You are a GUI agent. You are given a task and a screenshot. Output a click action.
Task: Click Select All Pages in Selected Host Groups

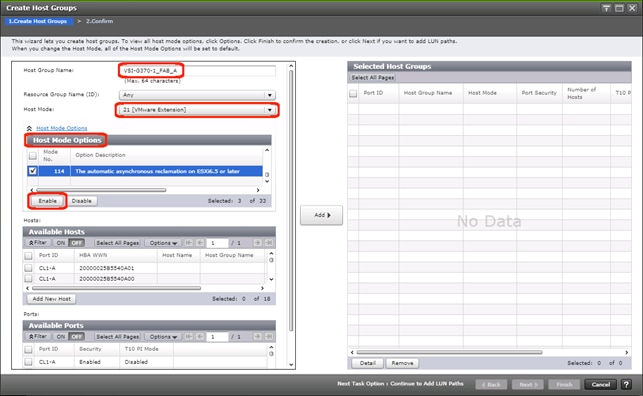(x=373, y=77)
